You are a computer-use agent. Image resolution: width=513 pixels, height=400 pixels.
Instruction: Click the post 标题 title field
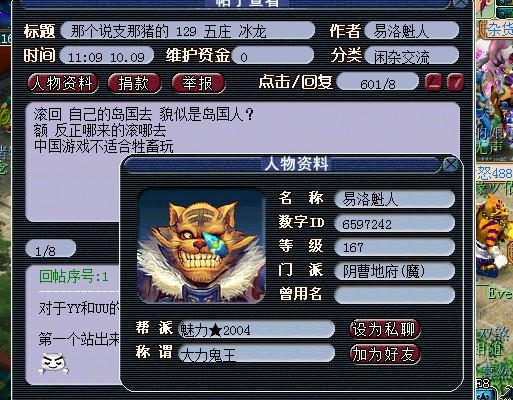coord(188,31)
